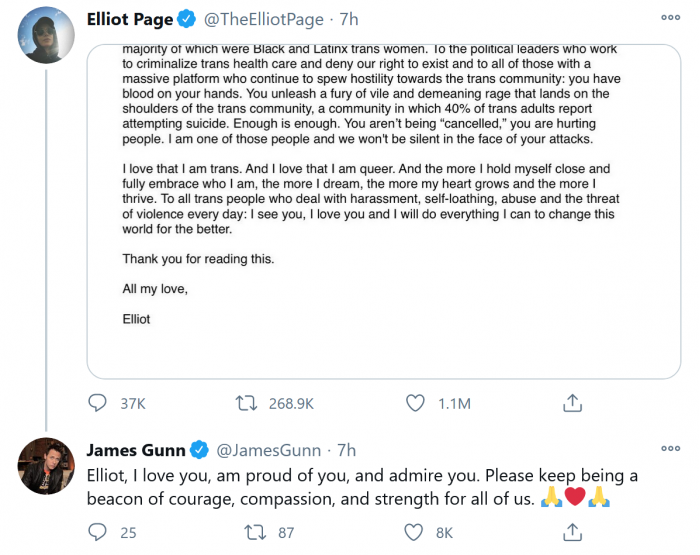Click James Gunn's avatar picture

tap(46, 466)
